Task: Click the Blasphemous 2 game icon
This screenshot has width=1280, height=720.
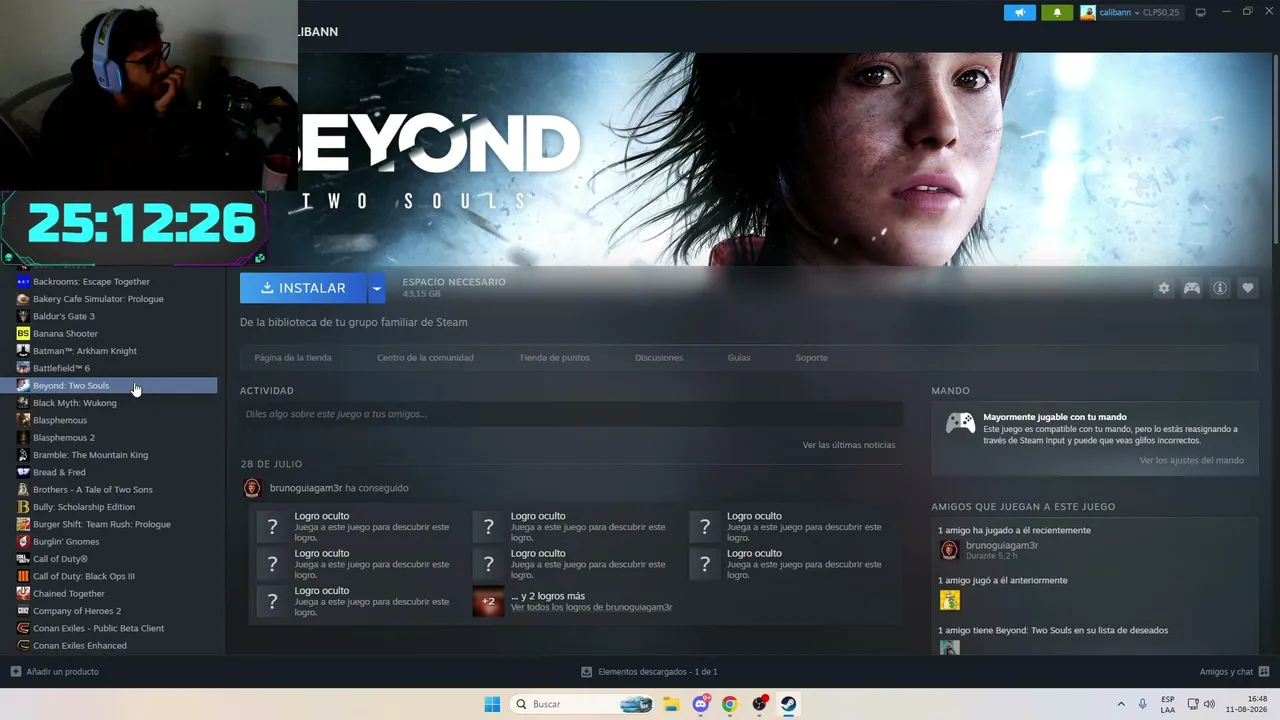Action: point(23,437)
